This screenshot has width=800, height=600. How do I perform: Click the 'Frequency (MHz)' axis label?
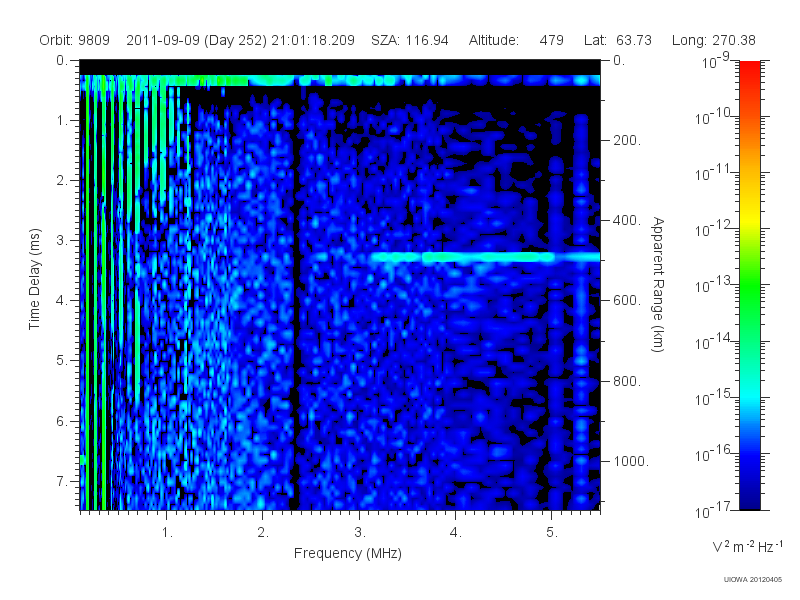click(x=347, y=554)
